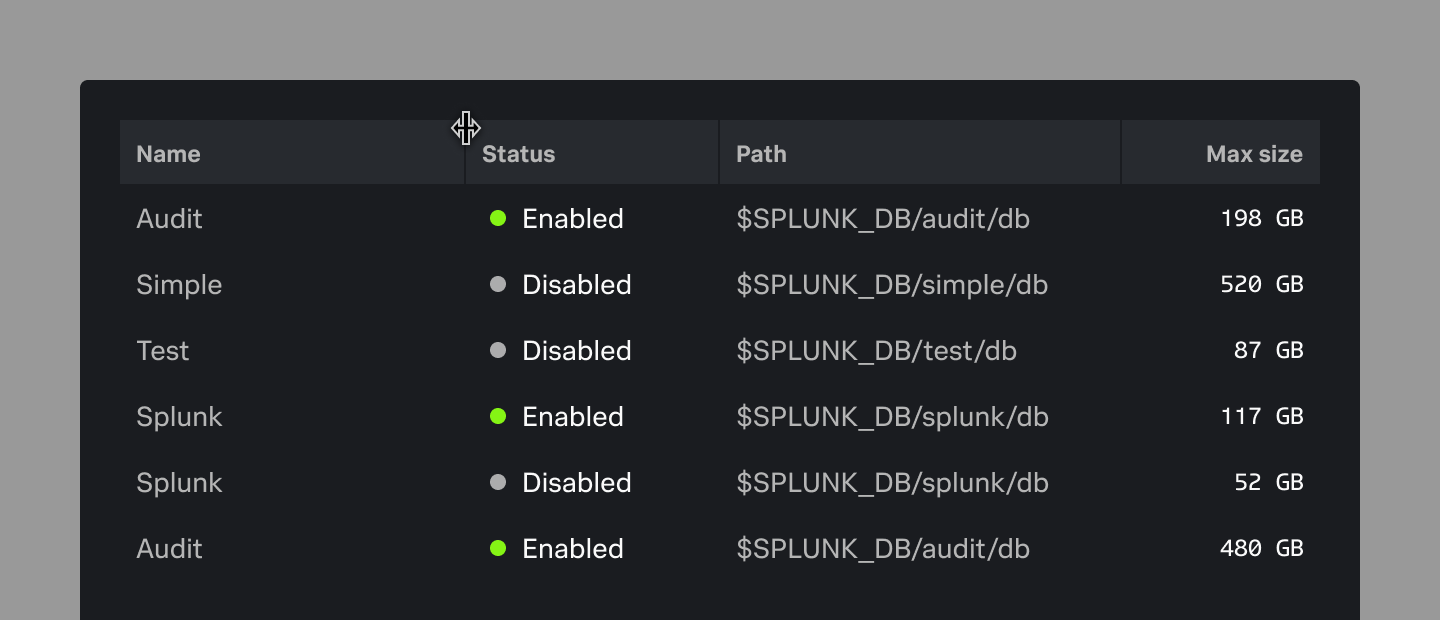Click gray status dot for 52 GB Splunk
Image resolution: width=1440 pixels, height=620 pixels.
pyautogui.click(x=498, y=482)
